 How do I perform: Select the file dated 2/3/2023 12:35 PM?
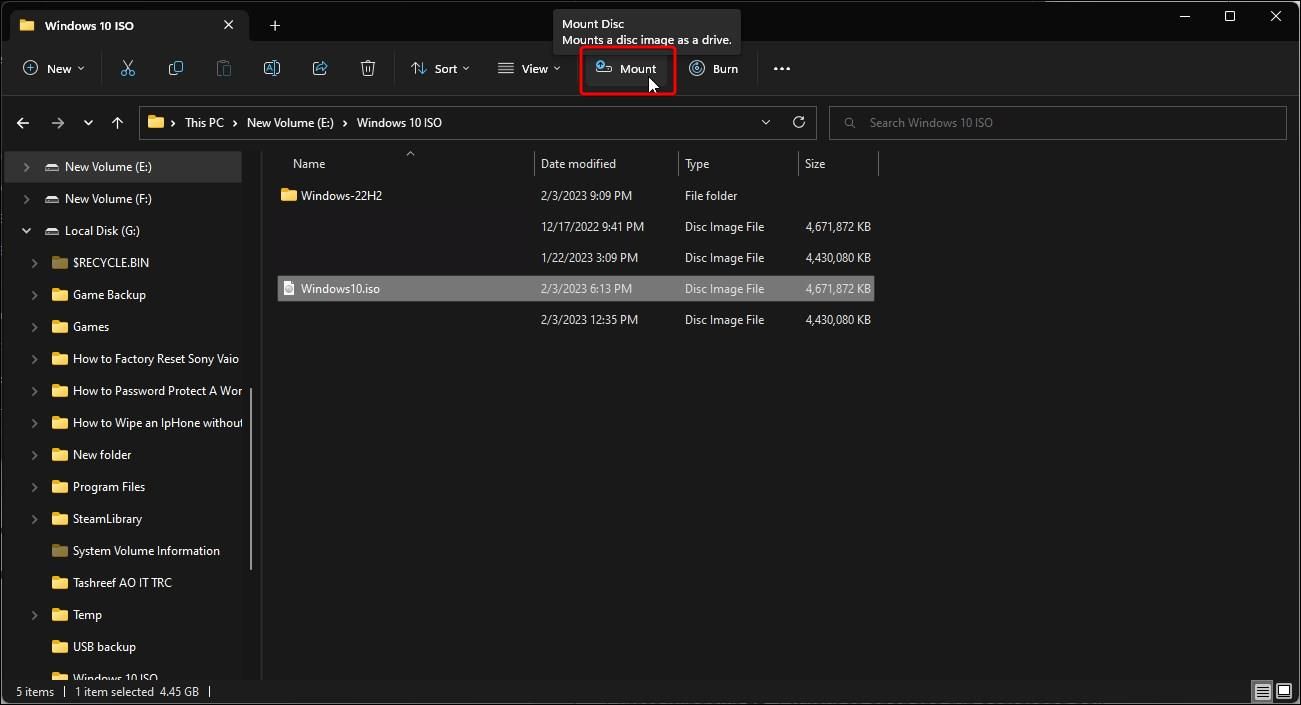coord(576,319)
